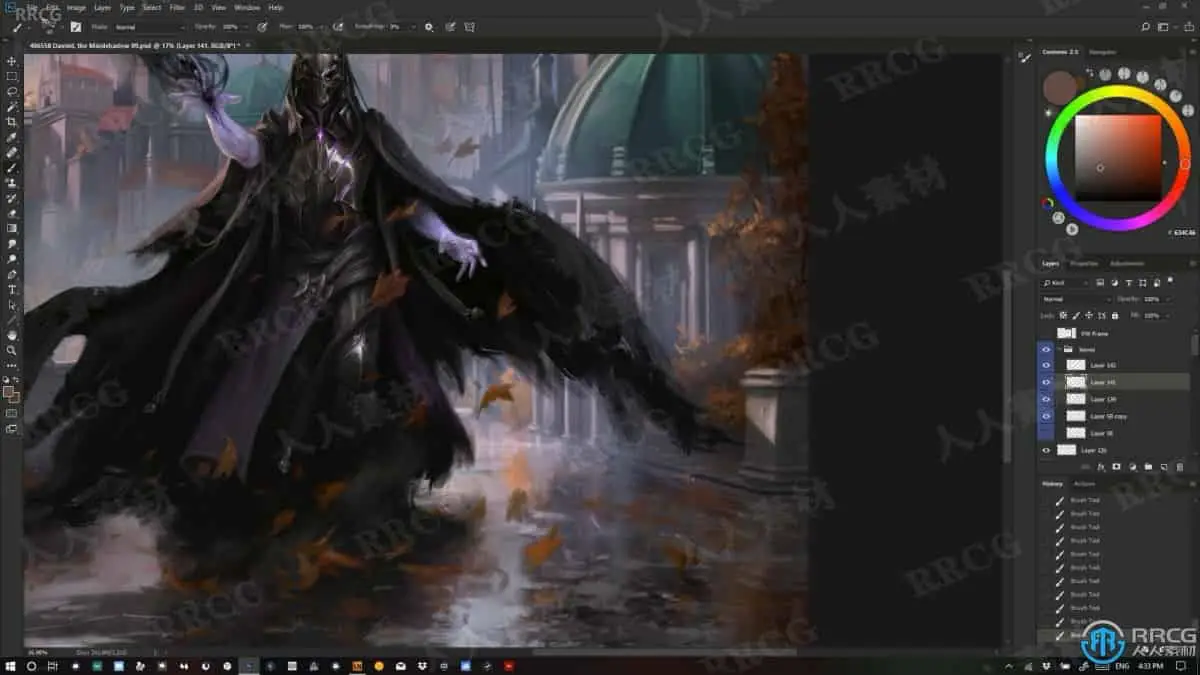Screen dimensions: 1200x675
Task: Select the Rectangular Marquee tool
Action: (x=12, y=76)
